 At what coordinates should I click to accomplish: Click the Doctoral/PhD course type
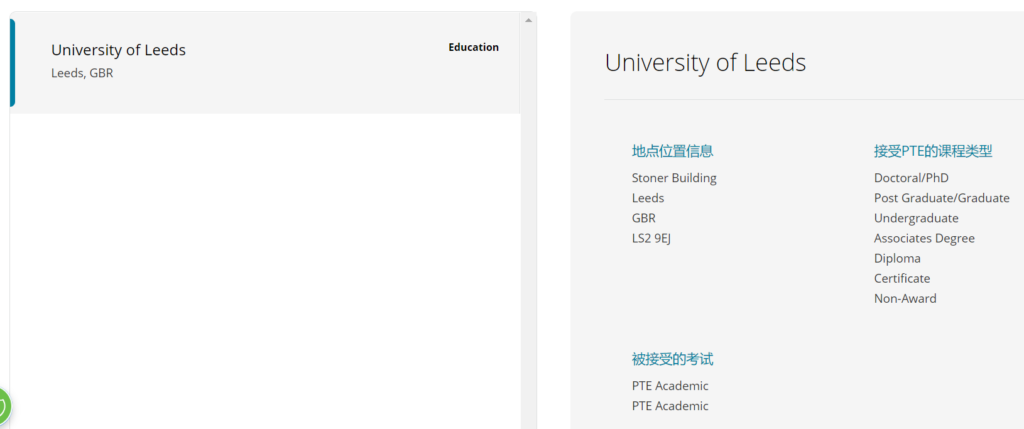(x=911, y=178)
